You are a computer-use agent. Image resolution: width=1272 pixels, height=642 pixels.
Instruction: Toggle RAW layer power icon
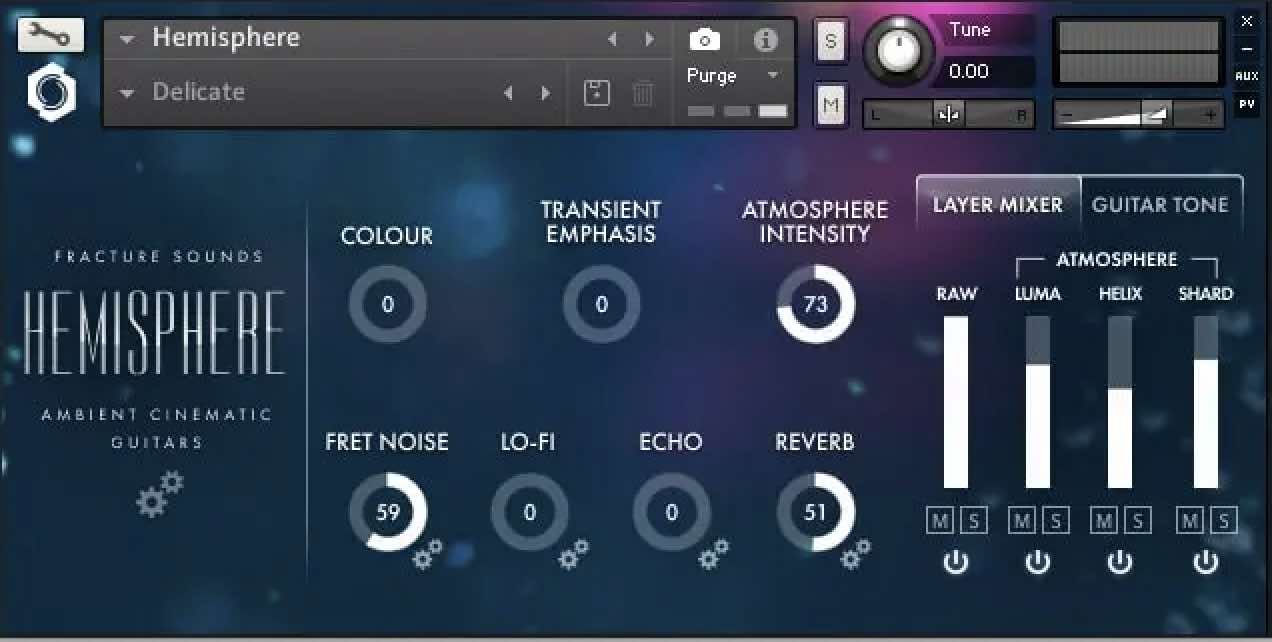coord(956,562)
